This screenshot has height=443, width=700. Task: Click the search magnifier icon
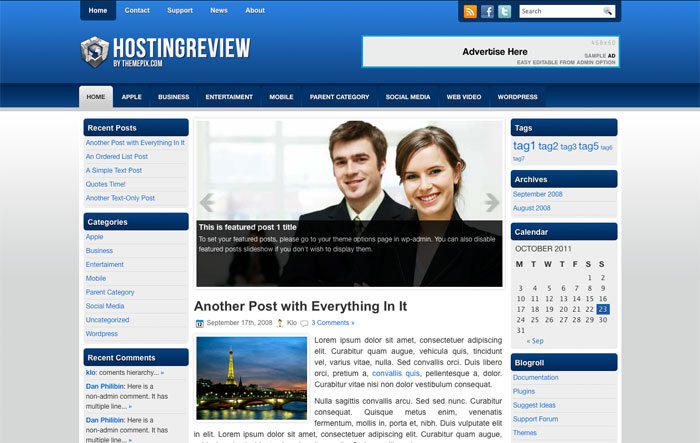click(x=608, y=11)
